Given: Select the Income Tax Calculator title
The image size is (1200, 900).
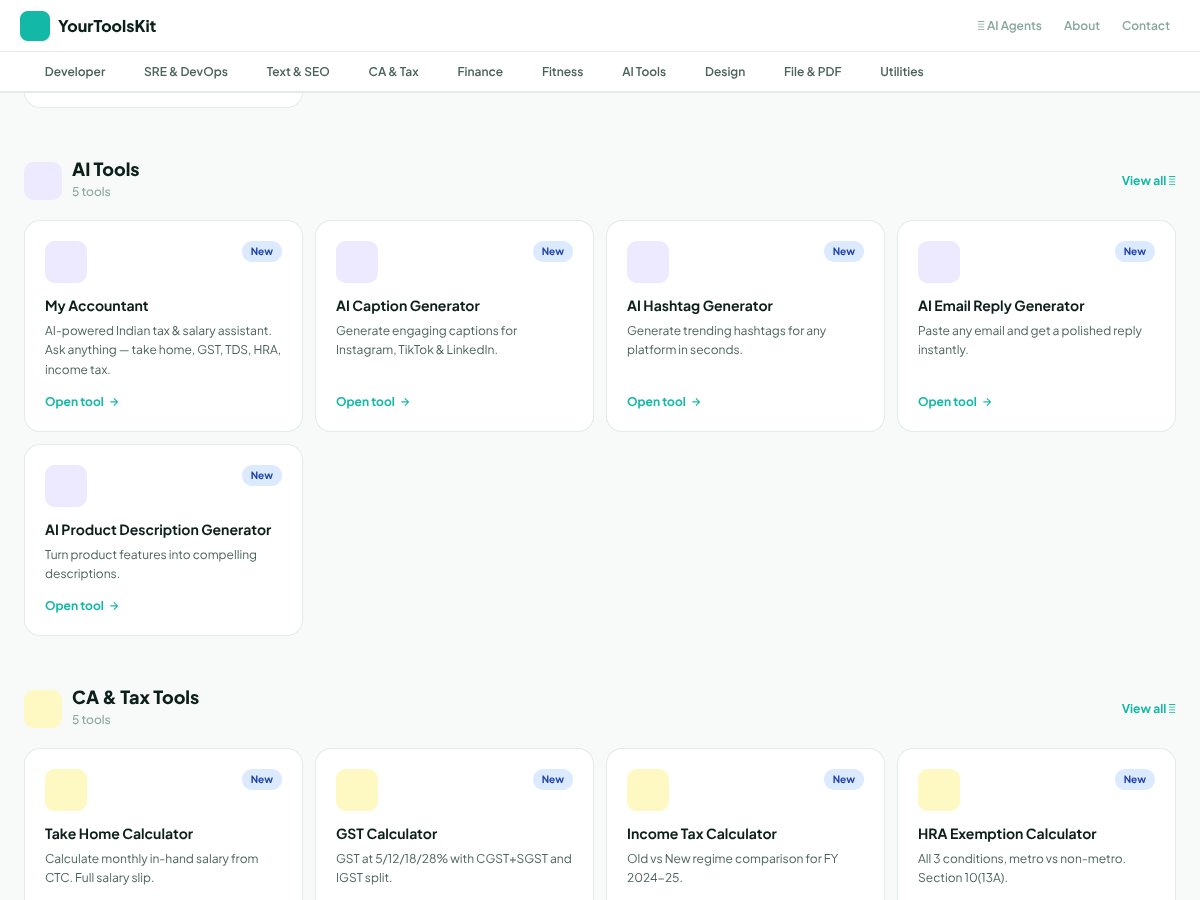Looking at the screenshot, I should [x=702, y=834].
